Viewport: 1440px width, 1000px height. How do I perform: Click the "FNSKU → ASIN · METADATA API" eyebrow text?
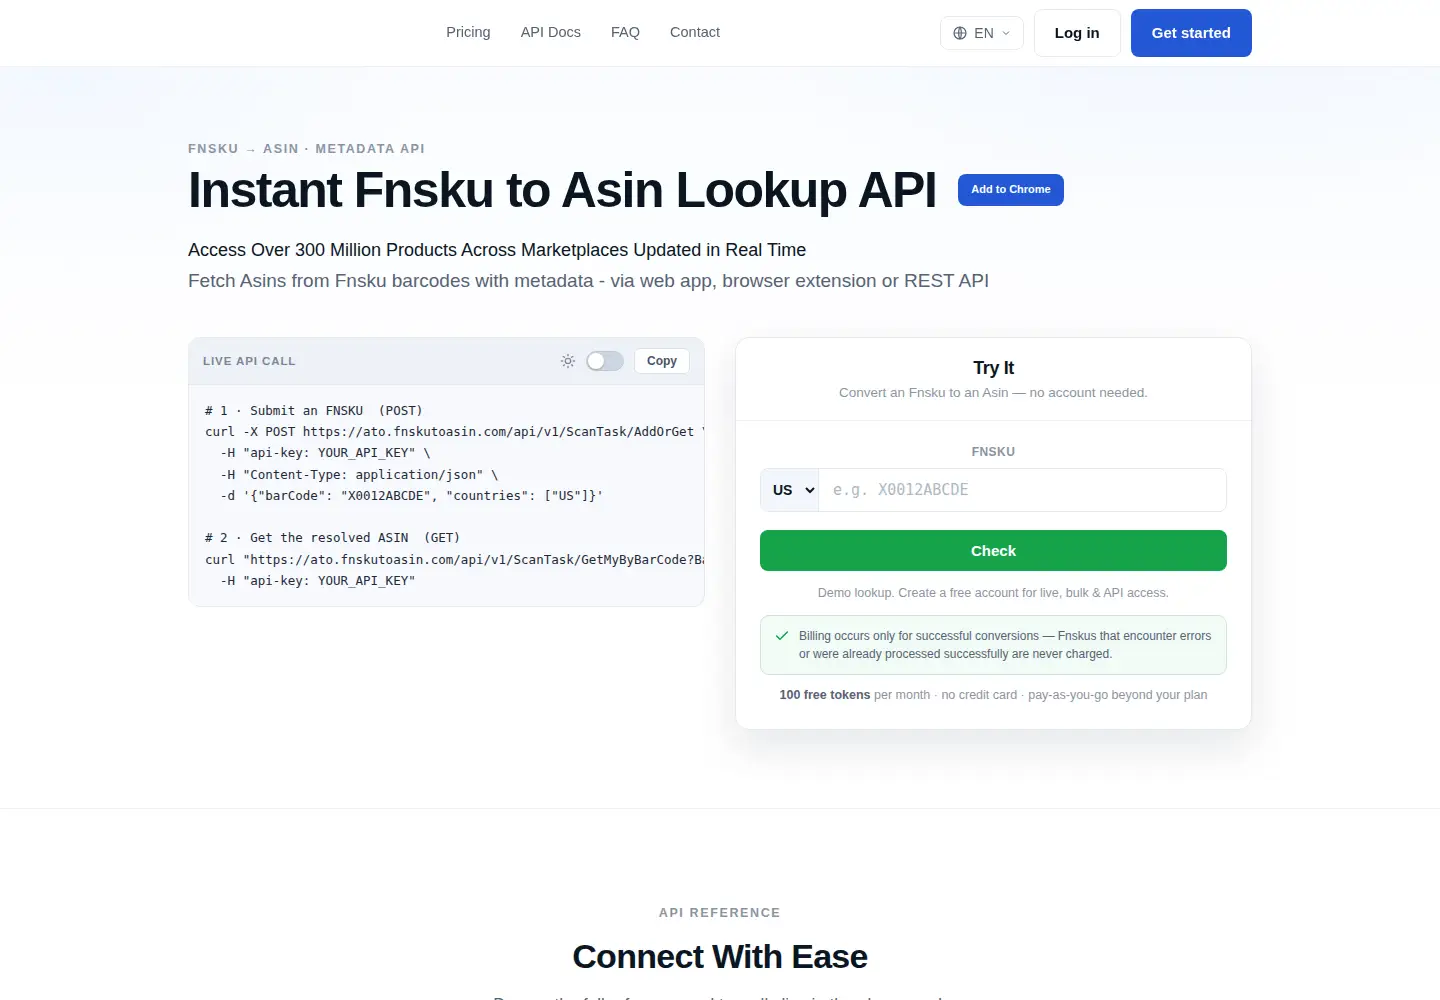(306, 149)
